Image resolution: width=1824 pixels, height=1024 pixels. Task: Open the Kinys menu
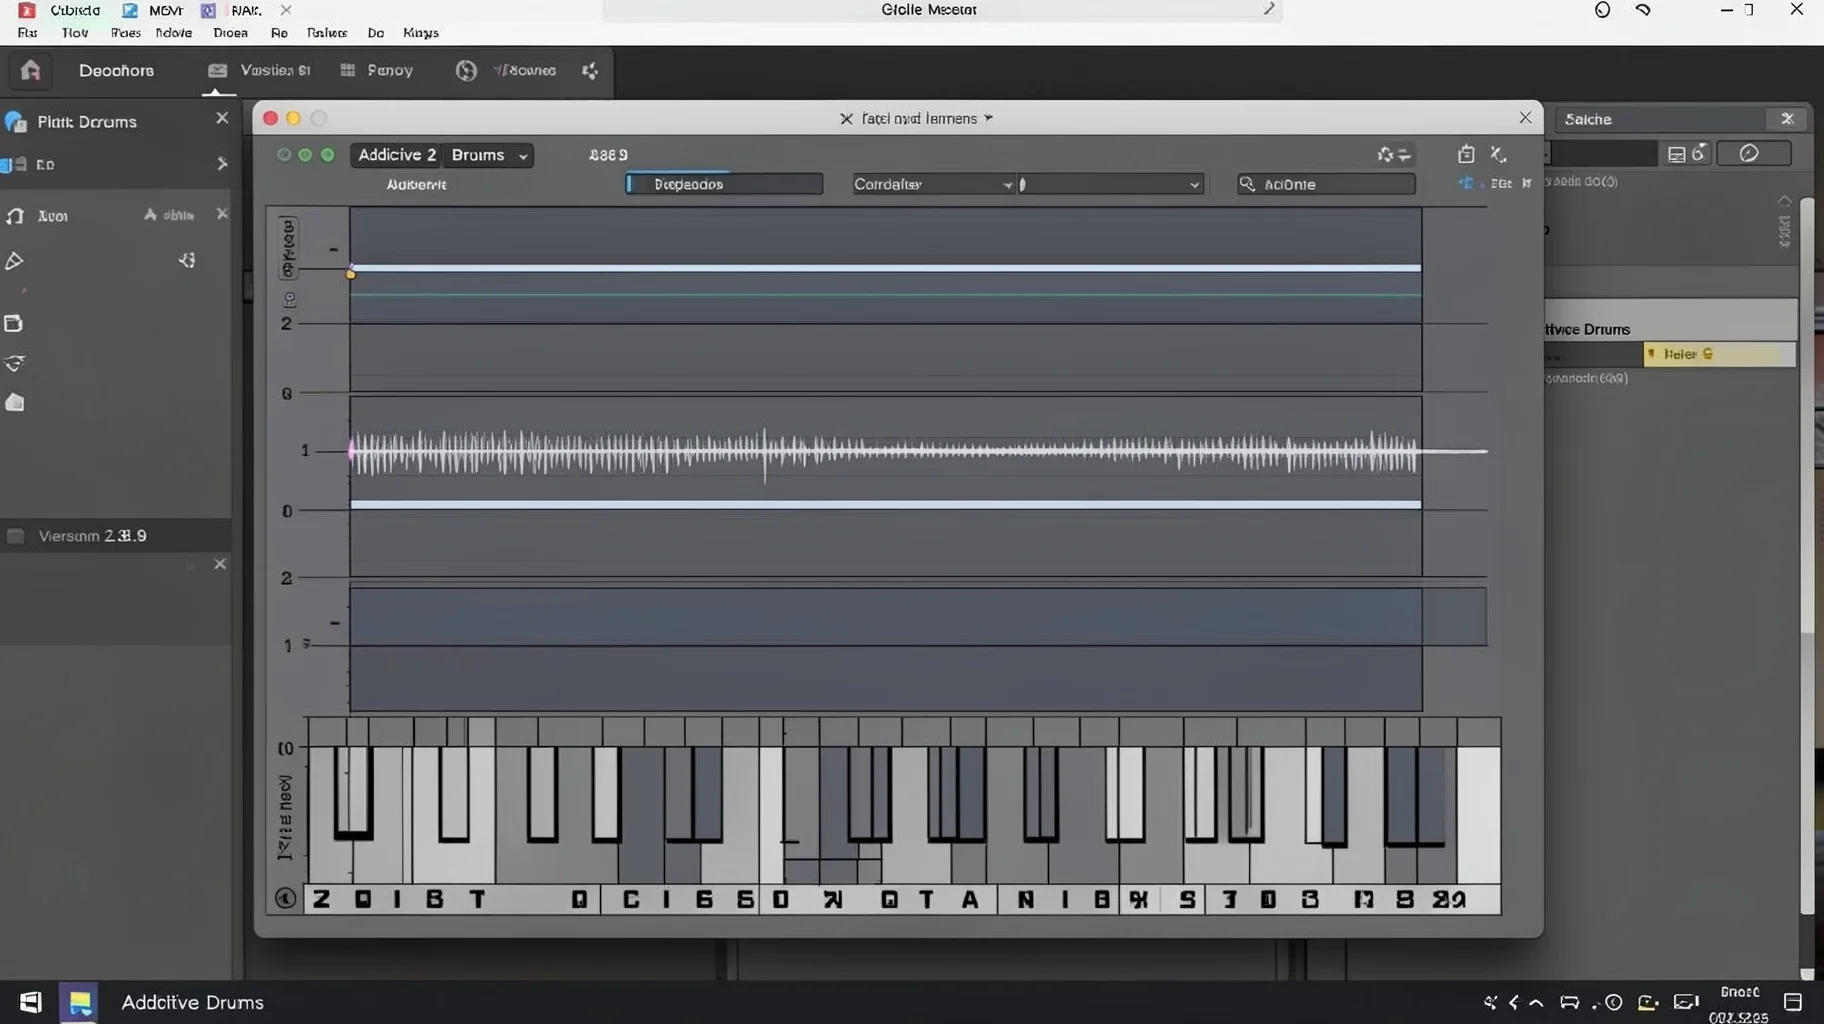pyautogui.click(x=421, y=33)
